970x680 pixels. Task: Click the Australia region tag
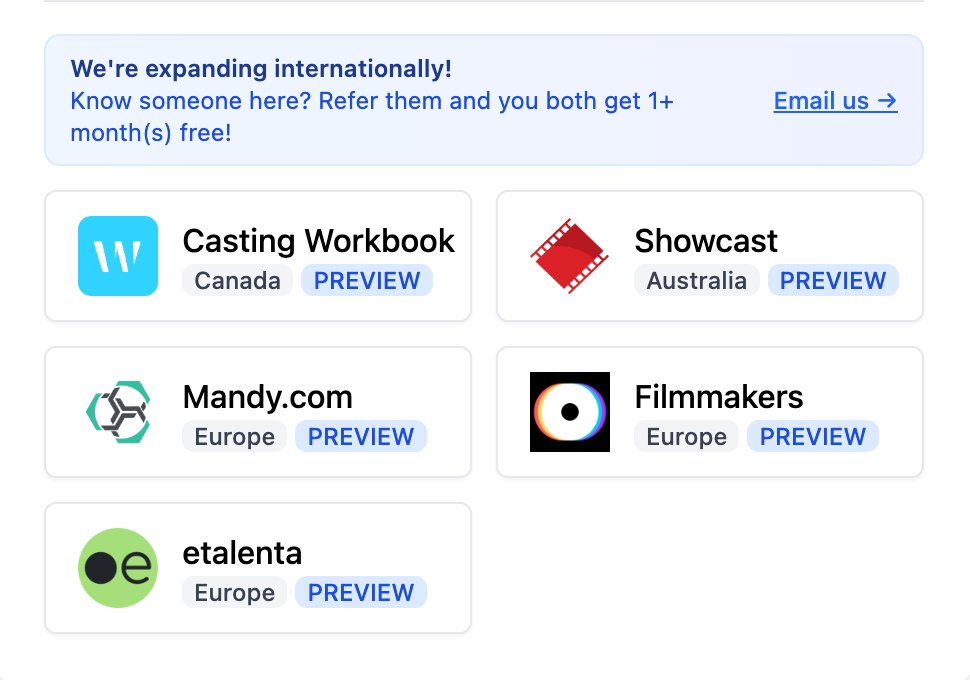[697, 280]
